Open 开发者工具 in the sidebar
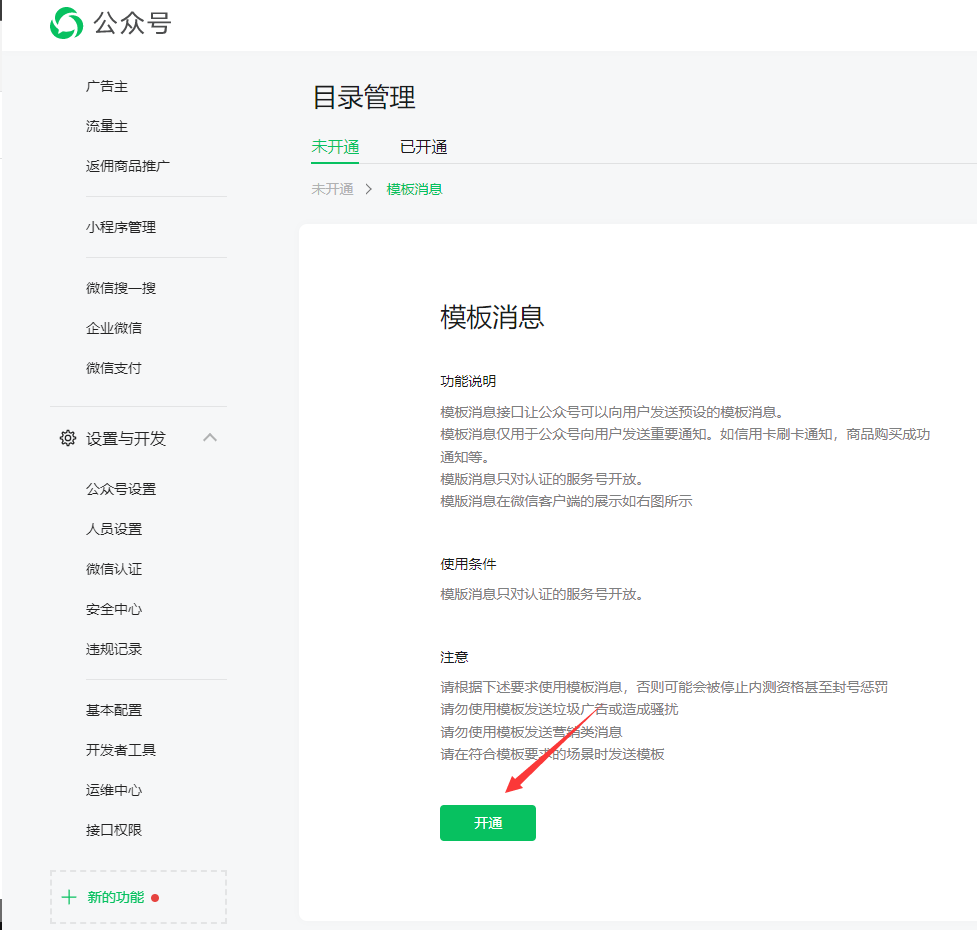 click(121, 750)
